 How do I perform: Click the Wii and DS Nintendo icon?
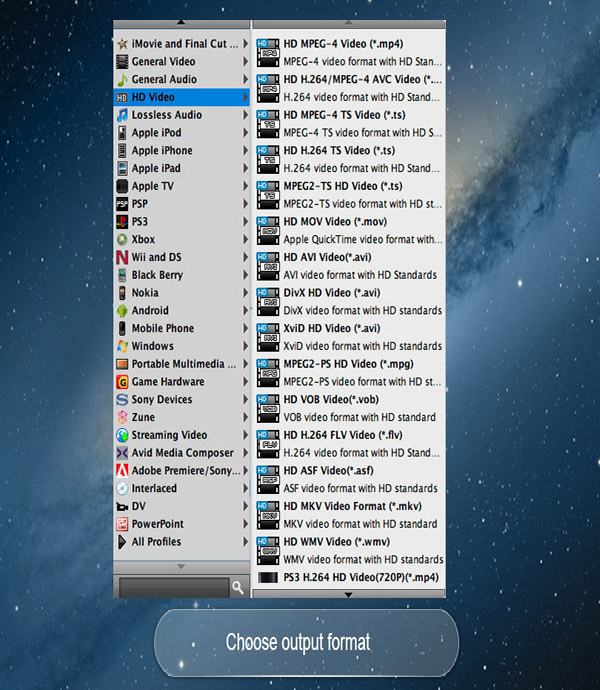pos(122,257)
